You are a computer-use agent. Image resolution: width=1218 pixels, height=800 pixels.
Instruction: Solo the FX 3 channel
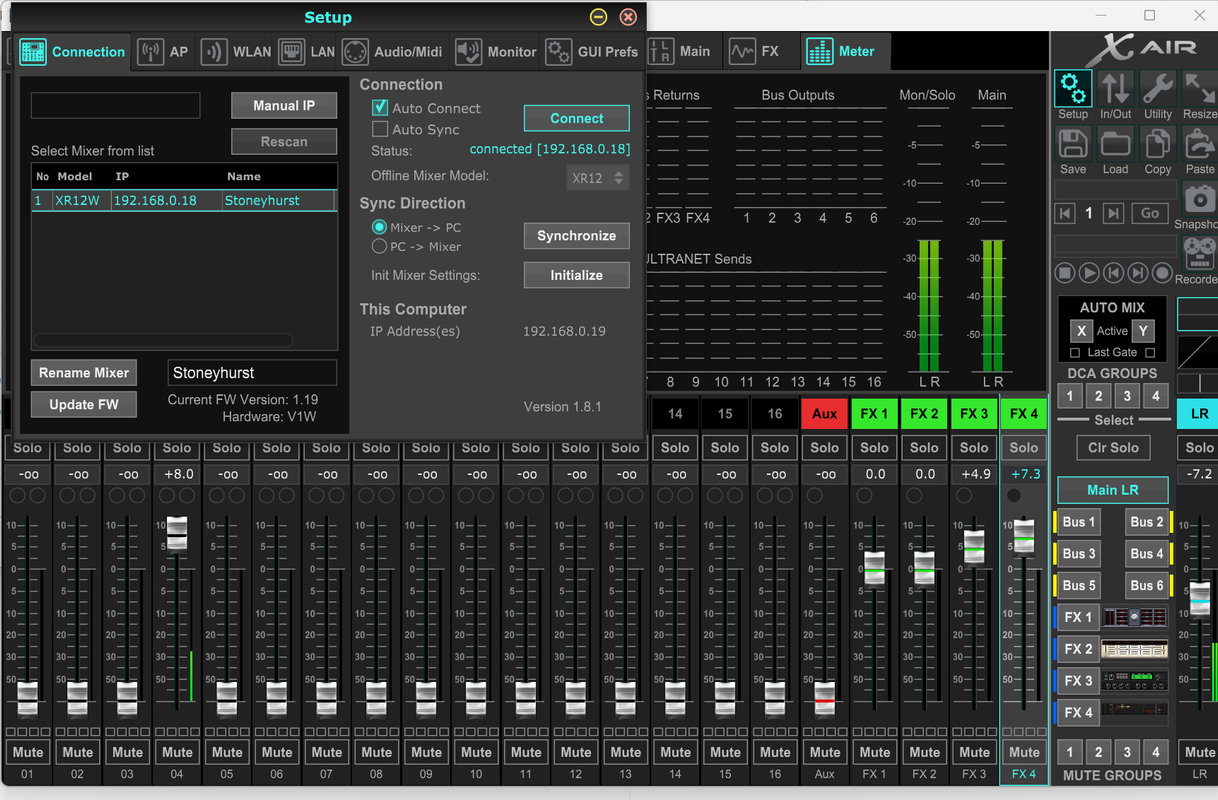974,448
